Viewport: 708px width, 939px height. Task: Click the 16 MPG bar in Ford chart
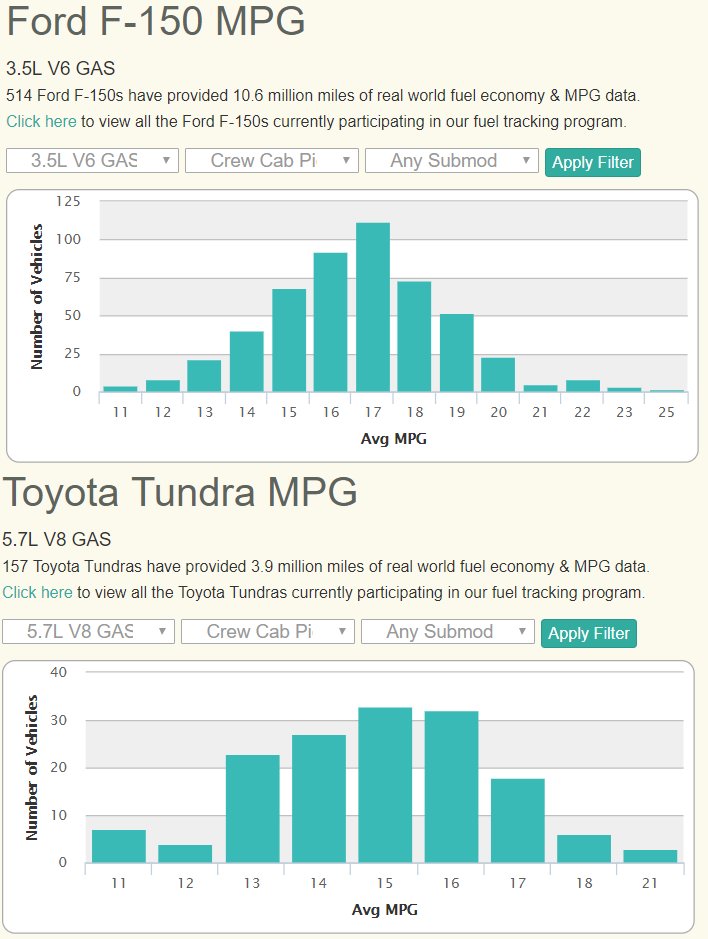331,322
